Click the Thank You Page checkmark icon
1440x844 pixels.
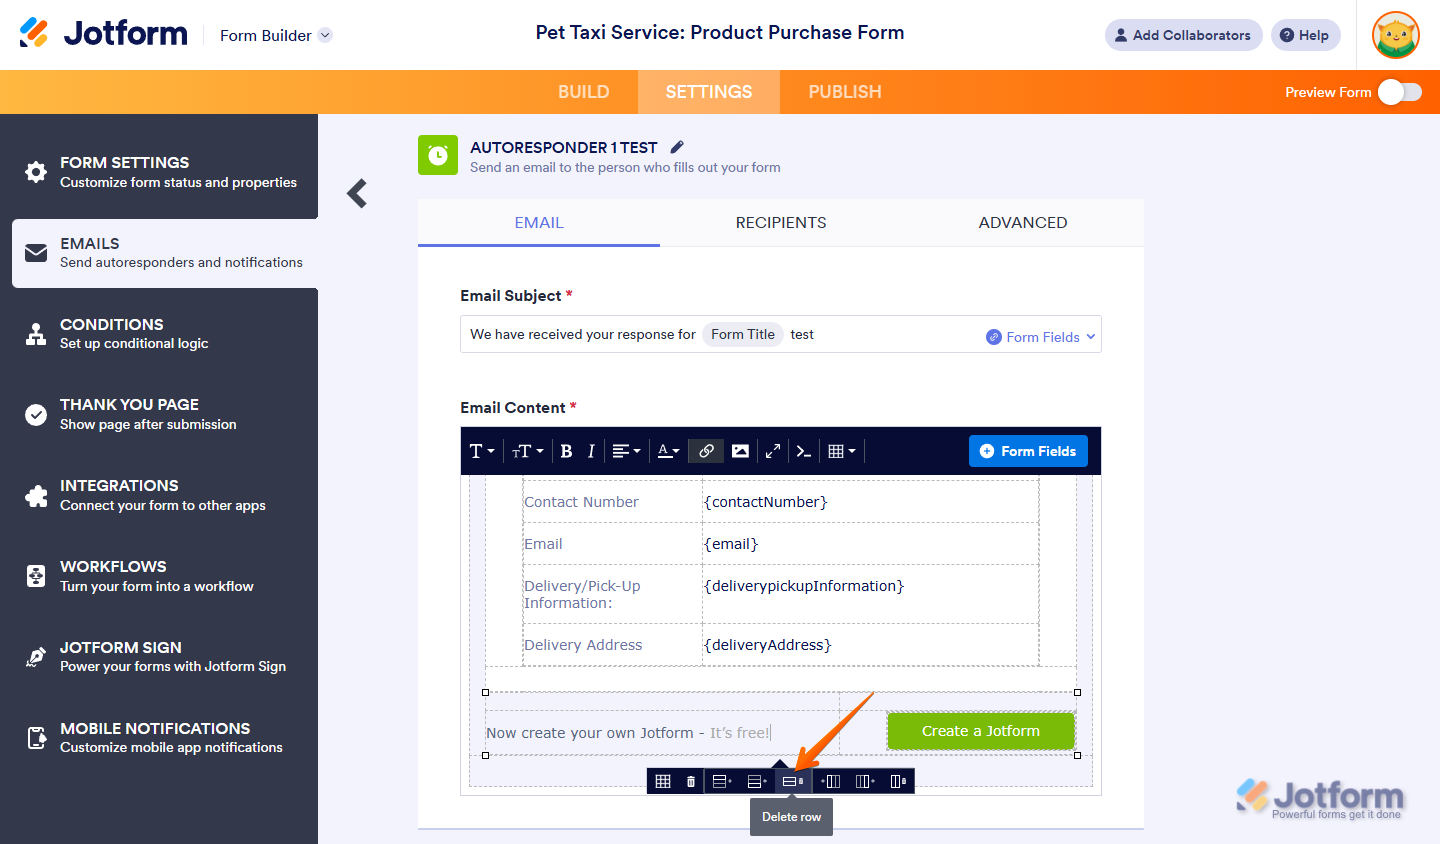click(x=36, y=415)
